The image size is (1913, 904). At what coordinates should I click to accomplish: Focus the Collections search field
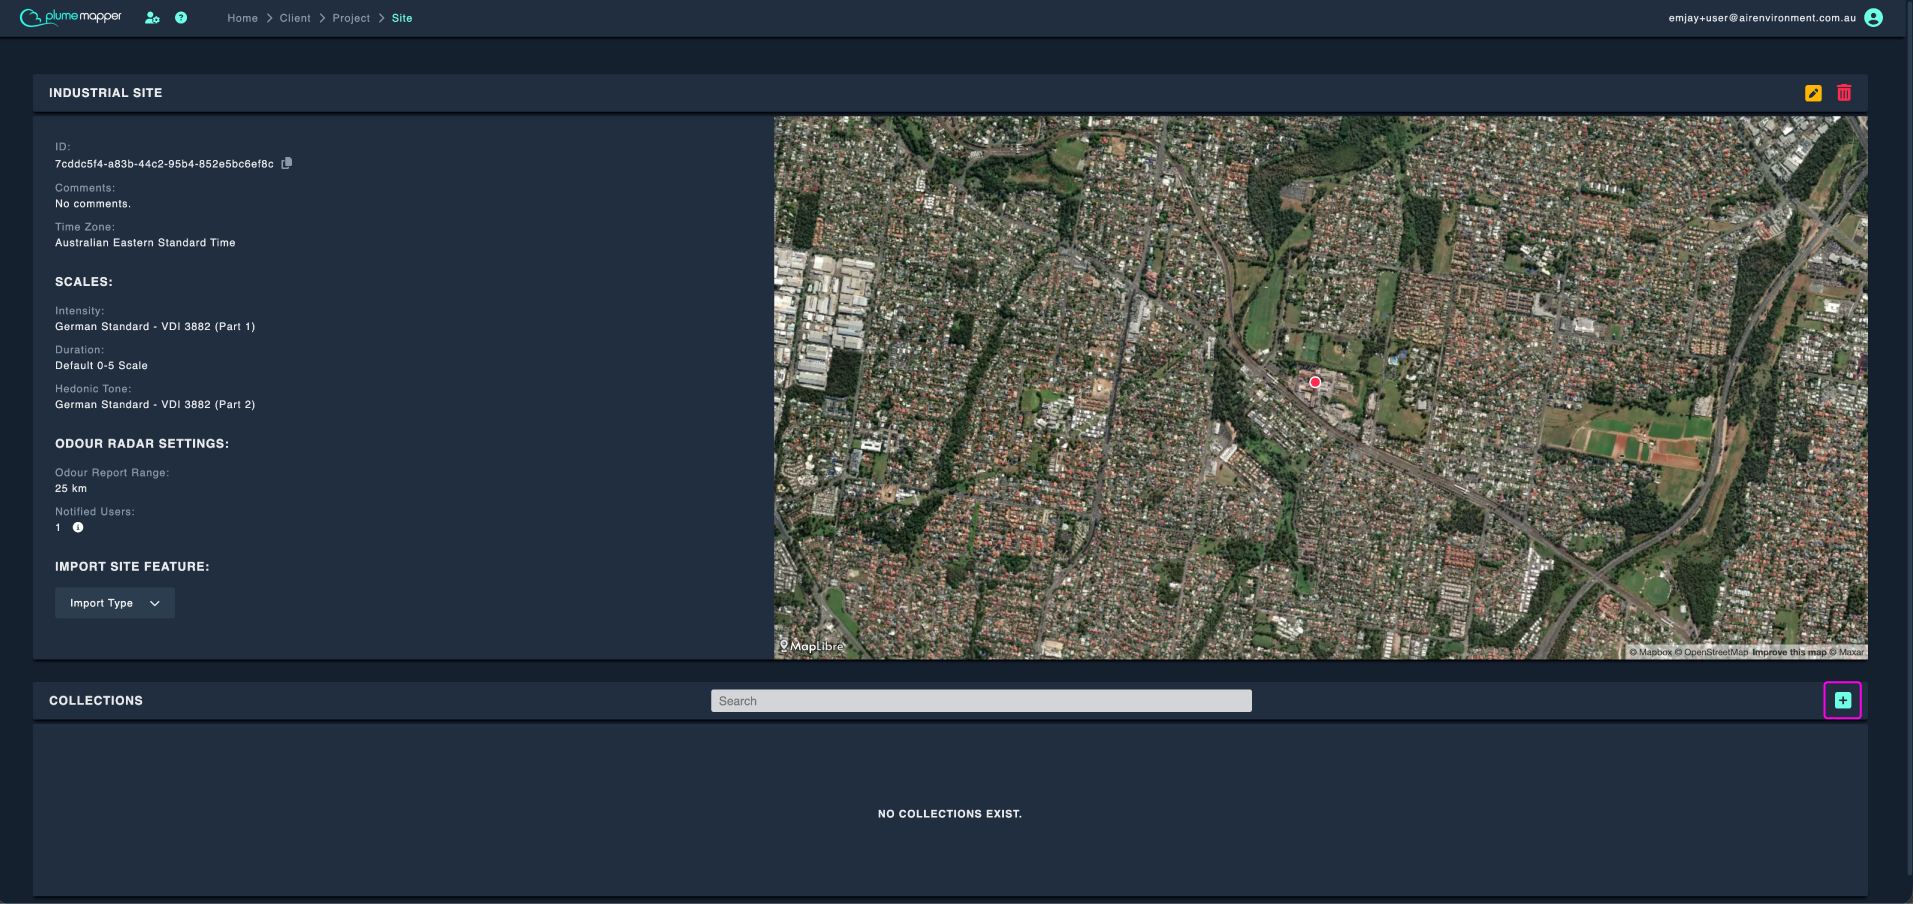(x=981, y=701)
